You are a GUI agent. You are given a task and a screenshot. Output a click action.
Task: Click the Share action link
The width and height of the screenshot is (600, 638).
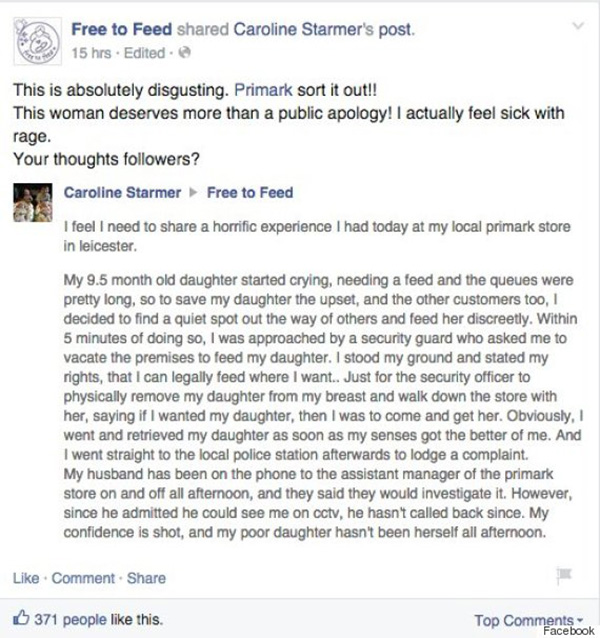point(146,578)
